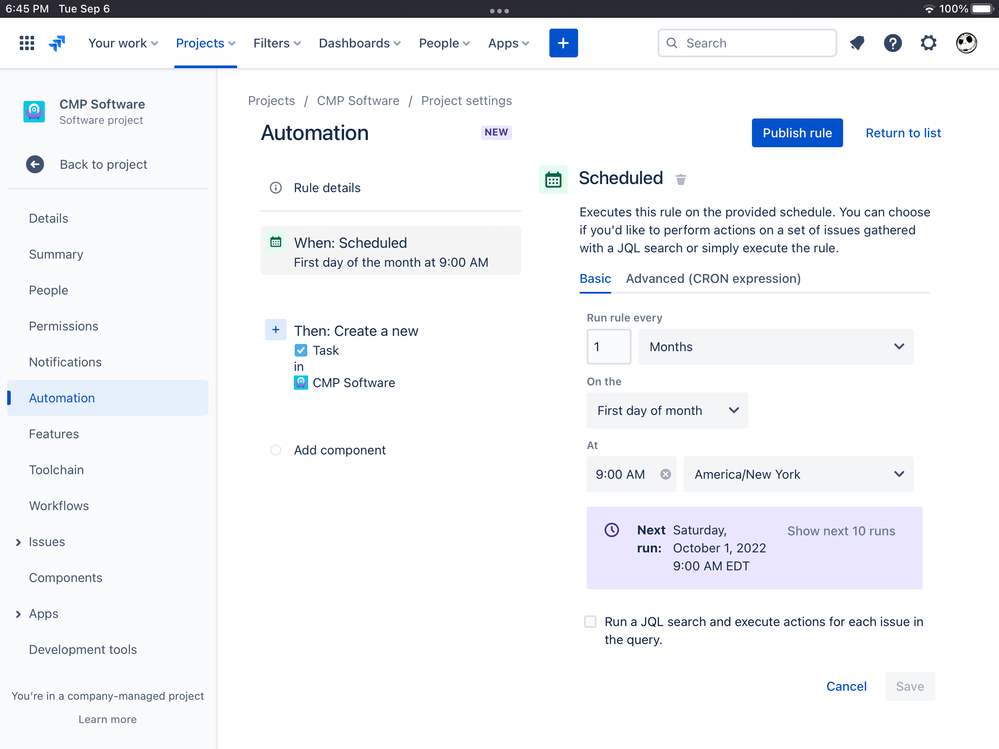Open Permissions in sidebar
Image resolution: width=999 pixels, height=749 pixels.
(64, 326)
